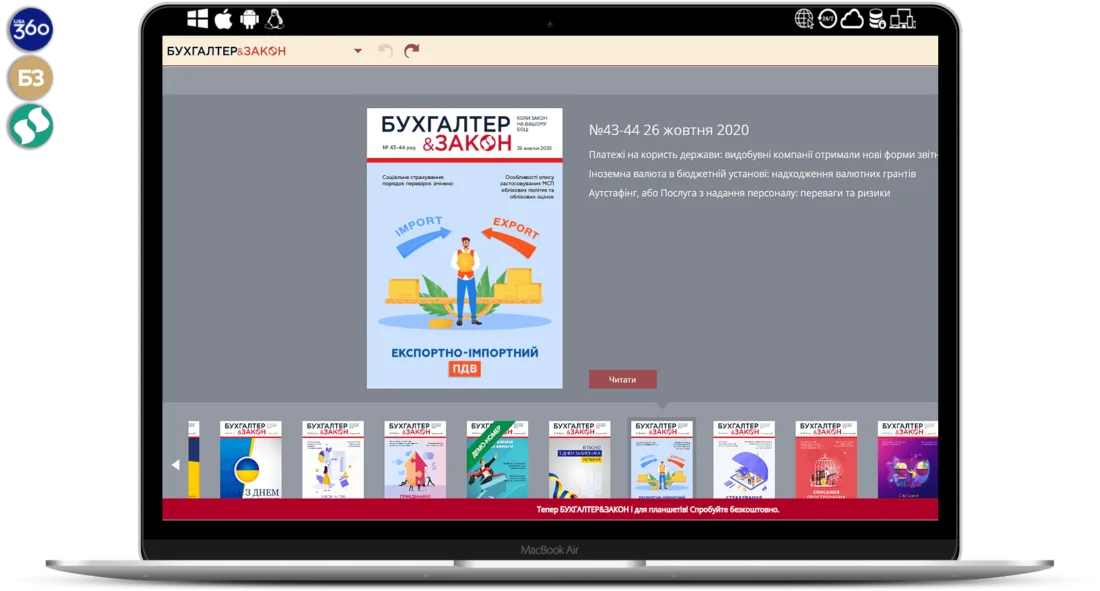Click the multi-device screens icon
1100x591 pixels.
click(x=902, y=19)
